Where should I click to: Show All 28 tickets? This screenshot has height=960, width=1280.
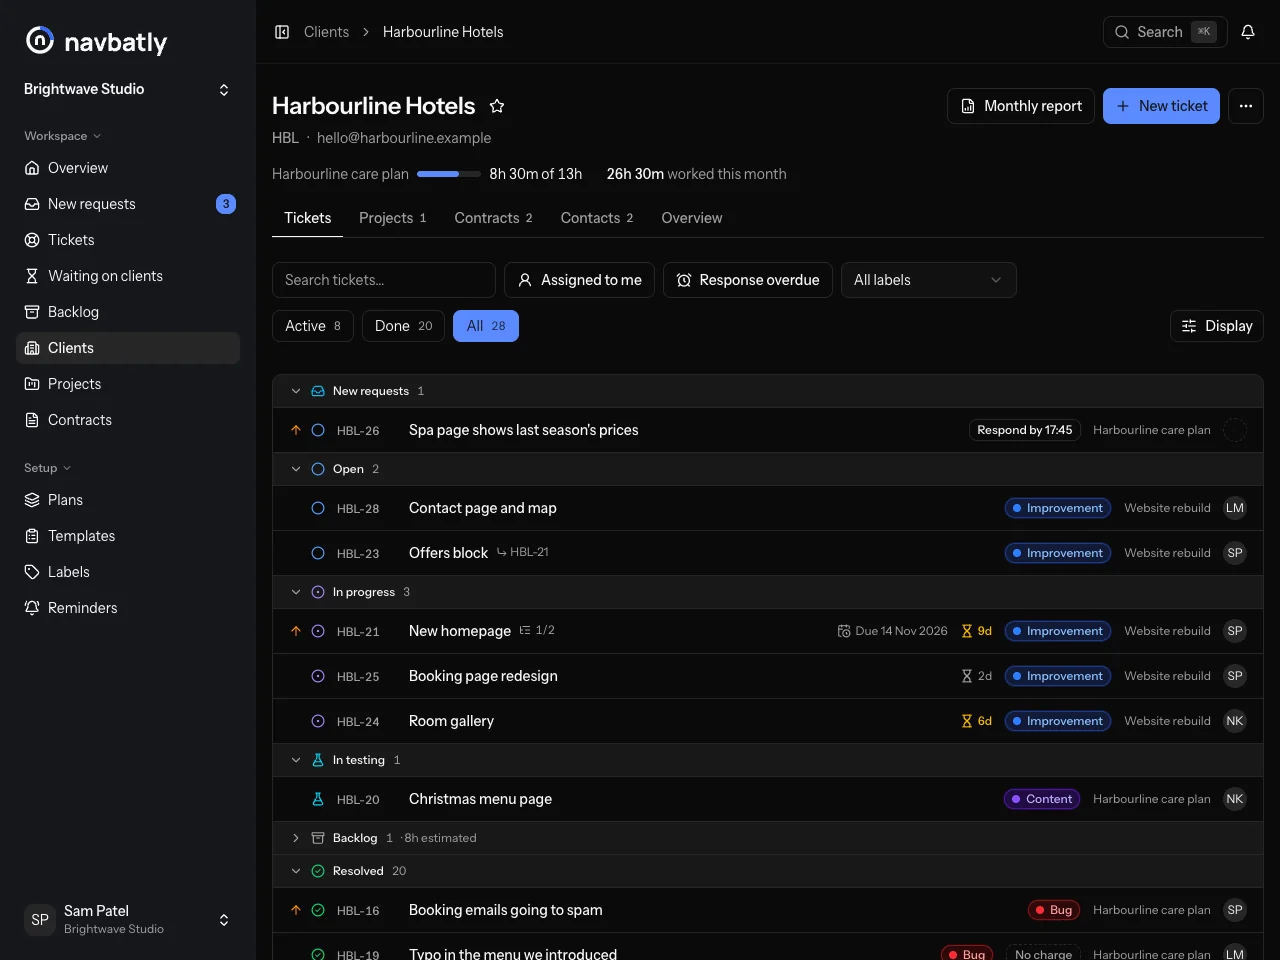[x=486, y=326]
